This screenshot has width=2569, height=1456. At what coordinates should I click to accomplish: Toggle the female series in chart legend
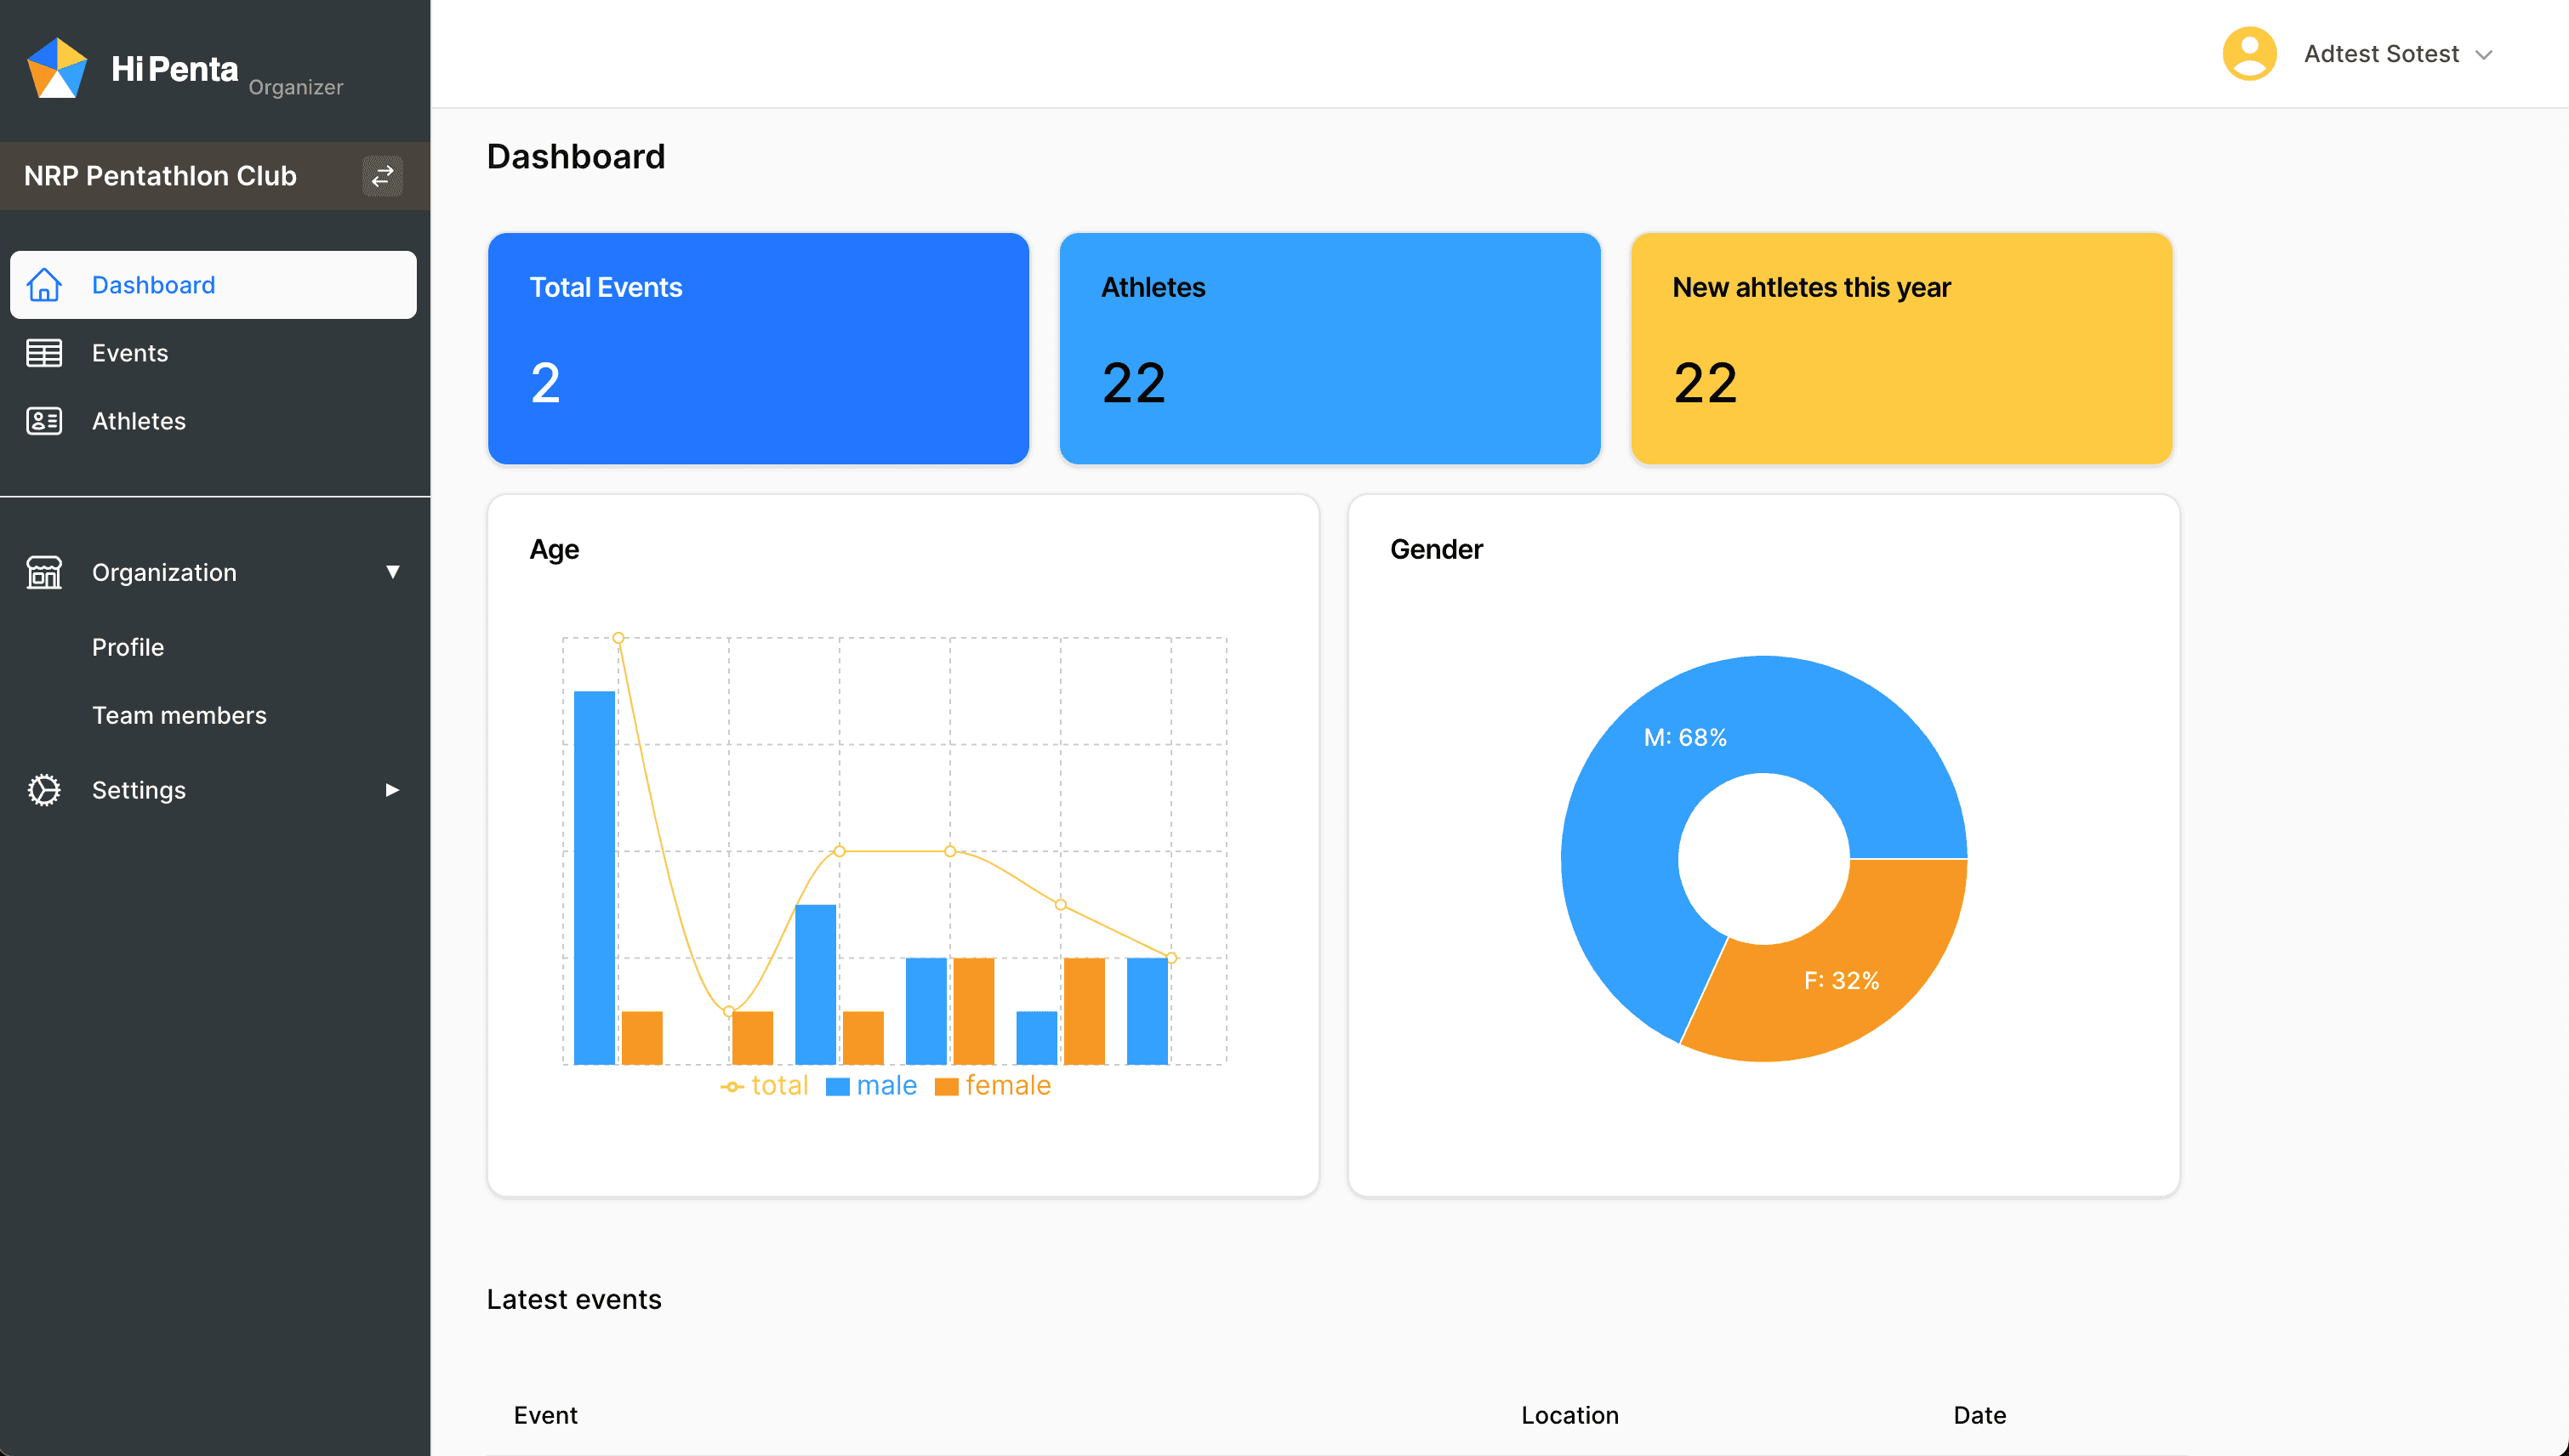994,1086
